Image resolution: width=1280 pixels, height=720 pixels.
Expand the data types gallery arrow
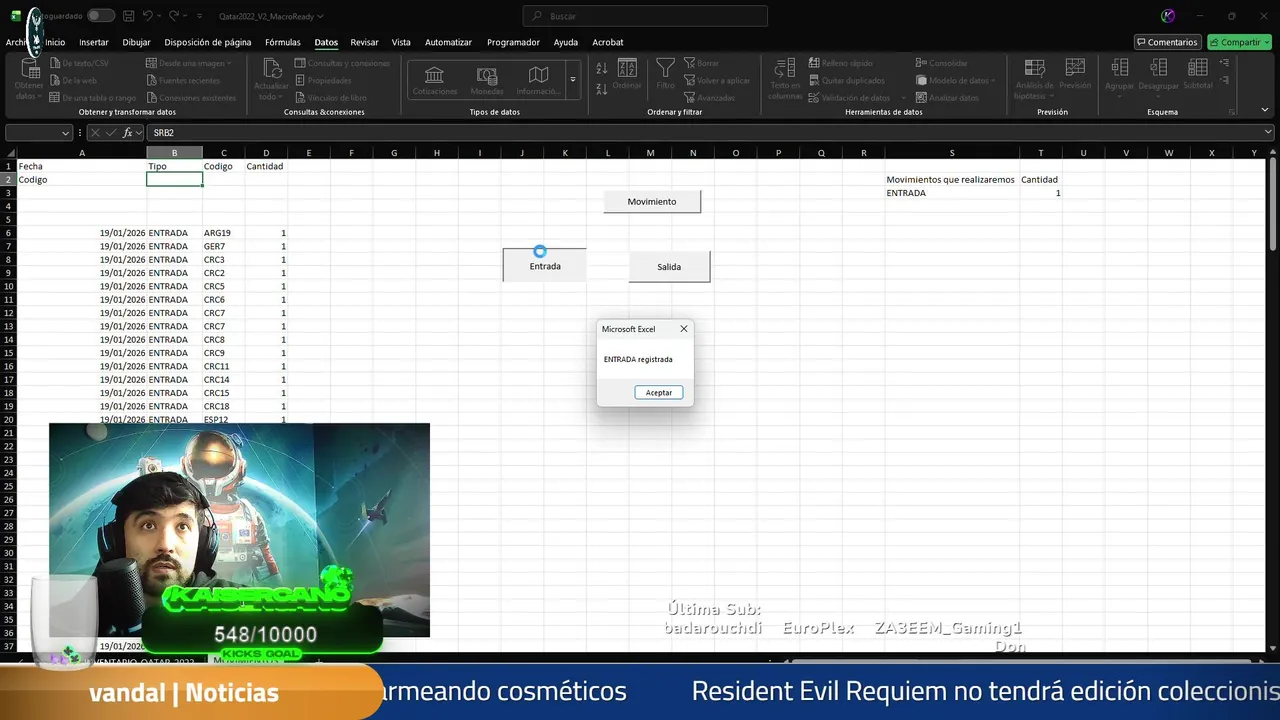pos(573,80)
